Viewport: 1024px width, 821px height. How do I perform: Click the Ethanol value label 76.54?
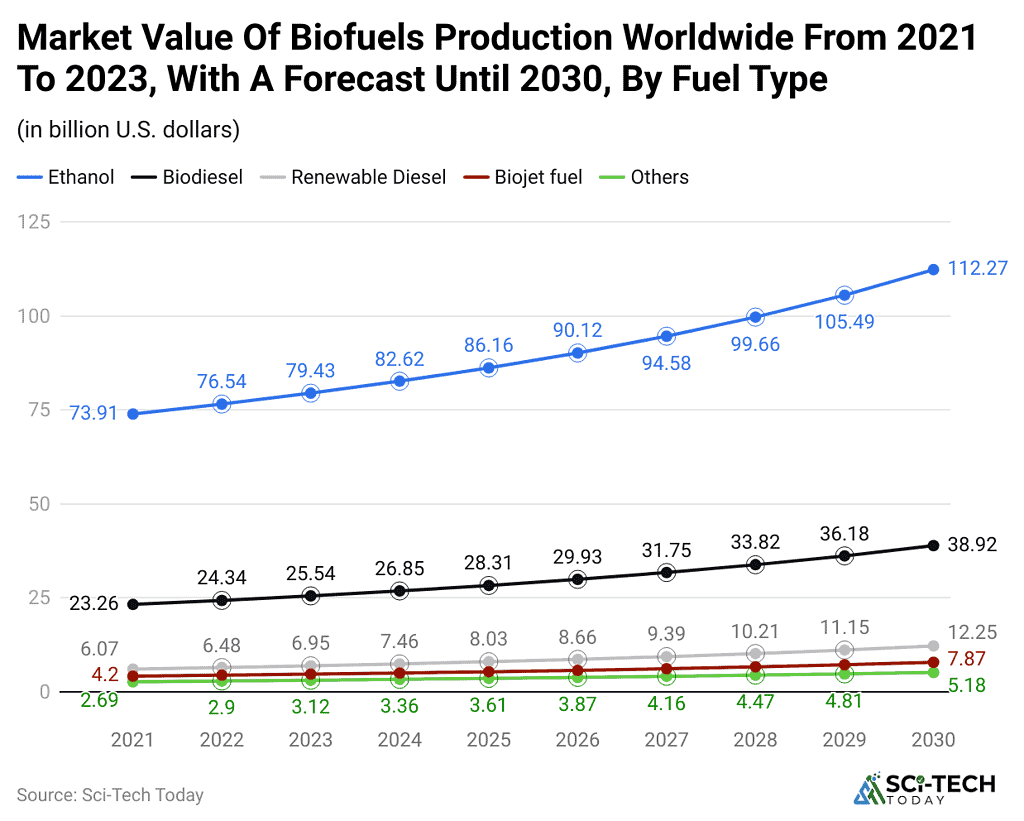coord(222,381)
